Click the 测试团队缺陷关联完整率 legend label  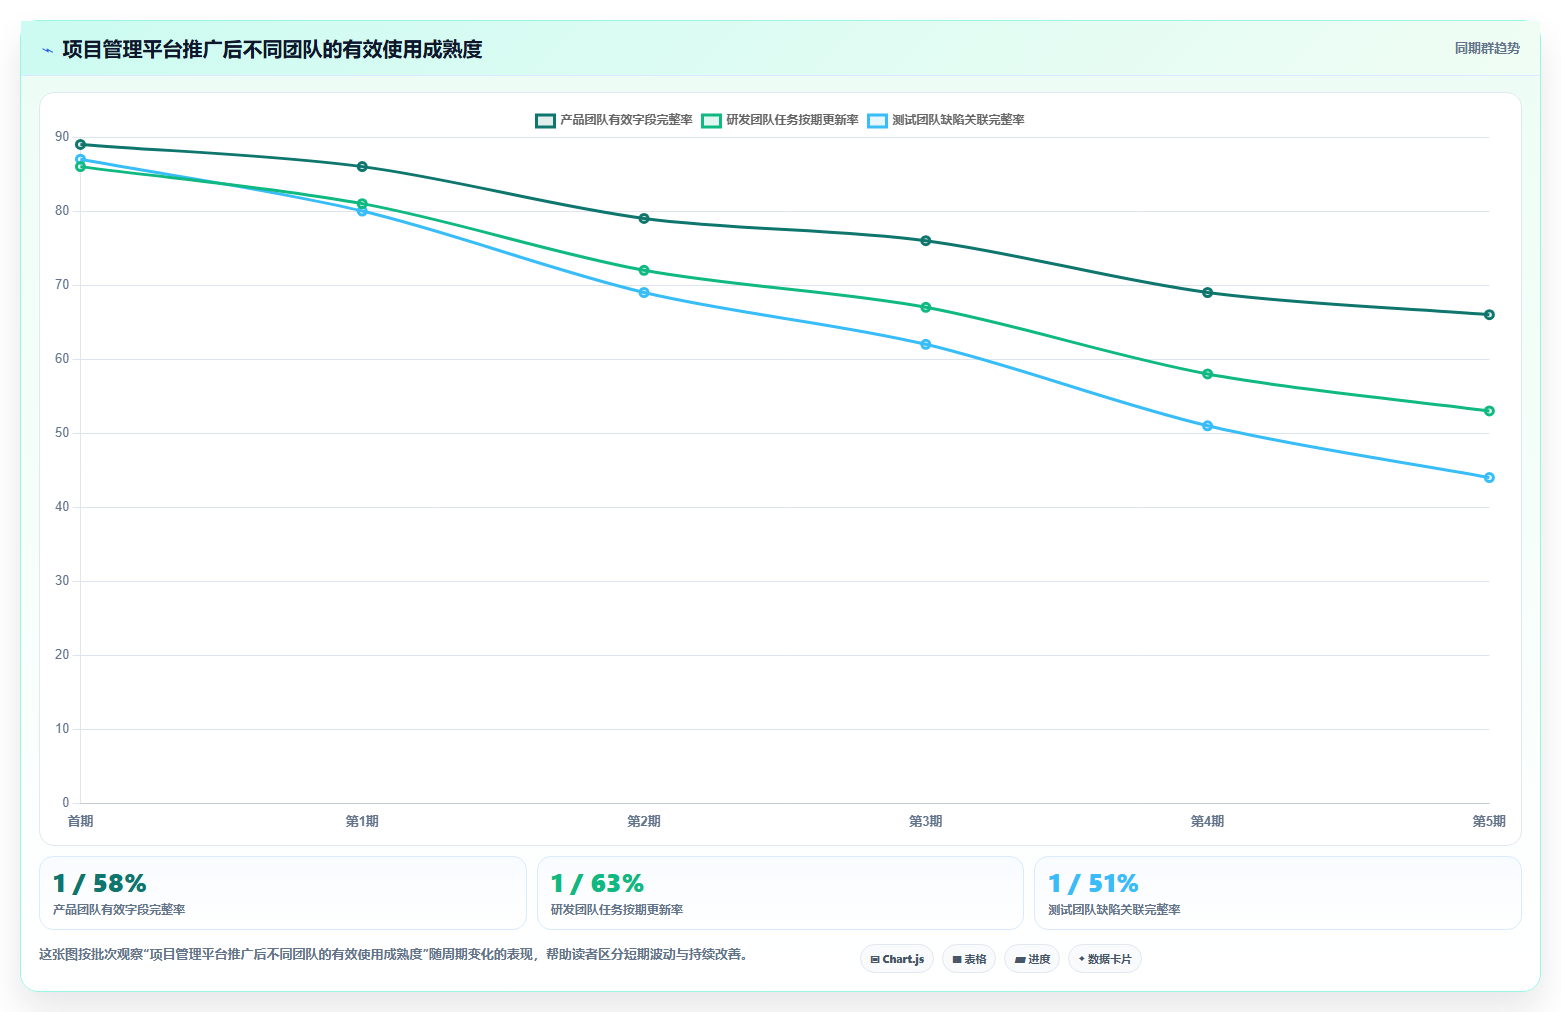[958, 120]
